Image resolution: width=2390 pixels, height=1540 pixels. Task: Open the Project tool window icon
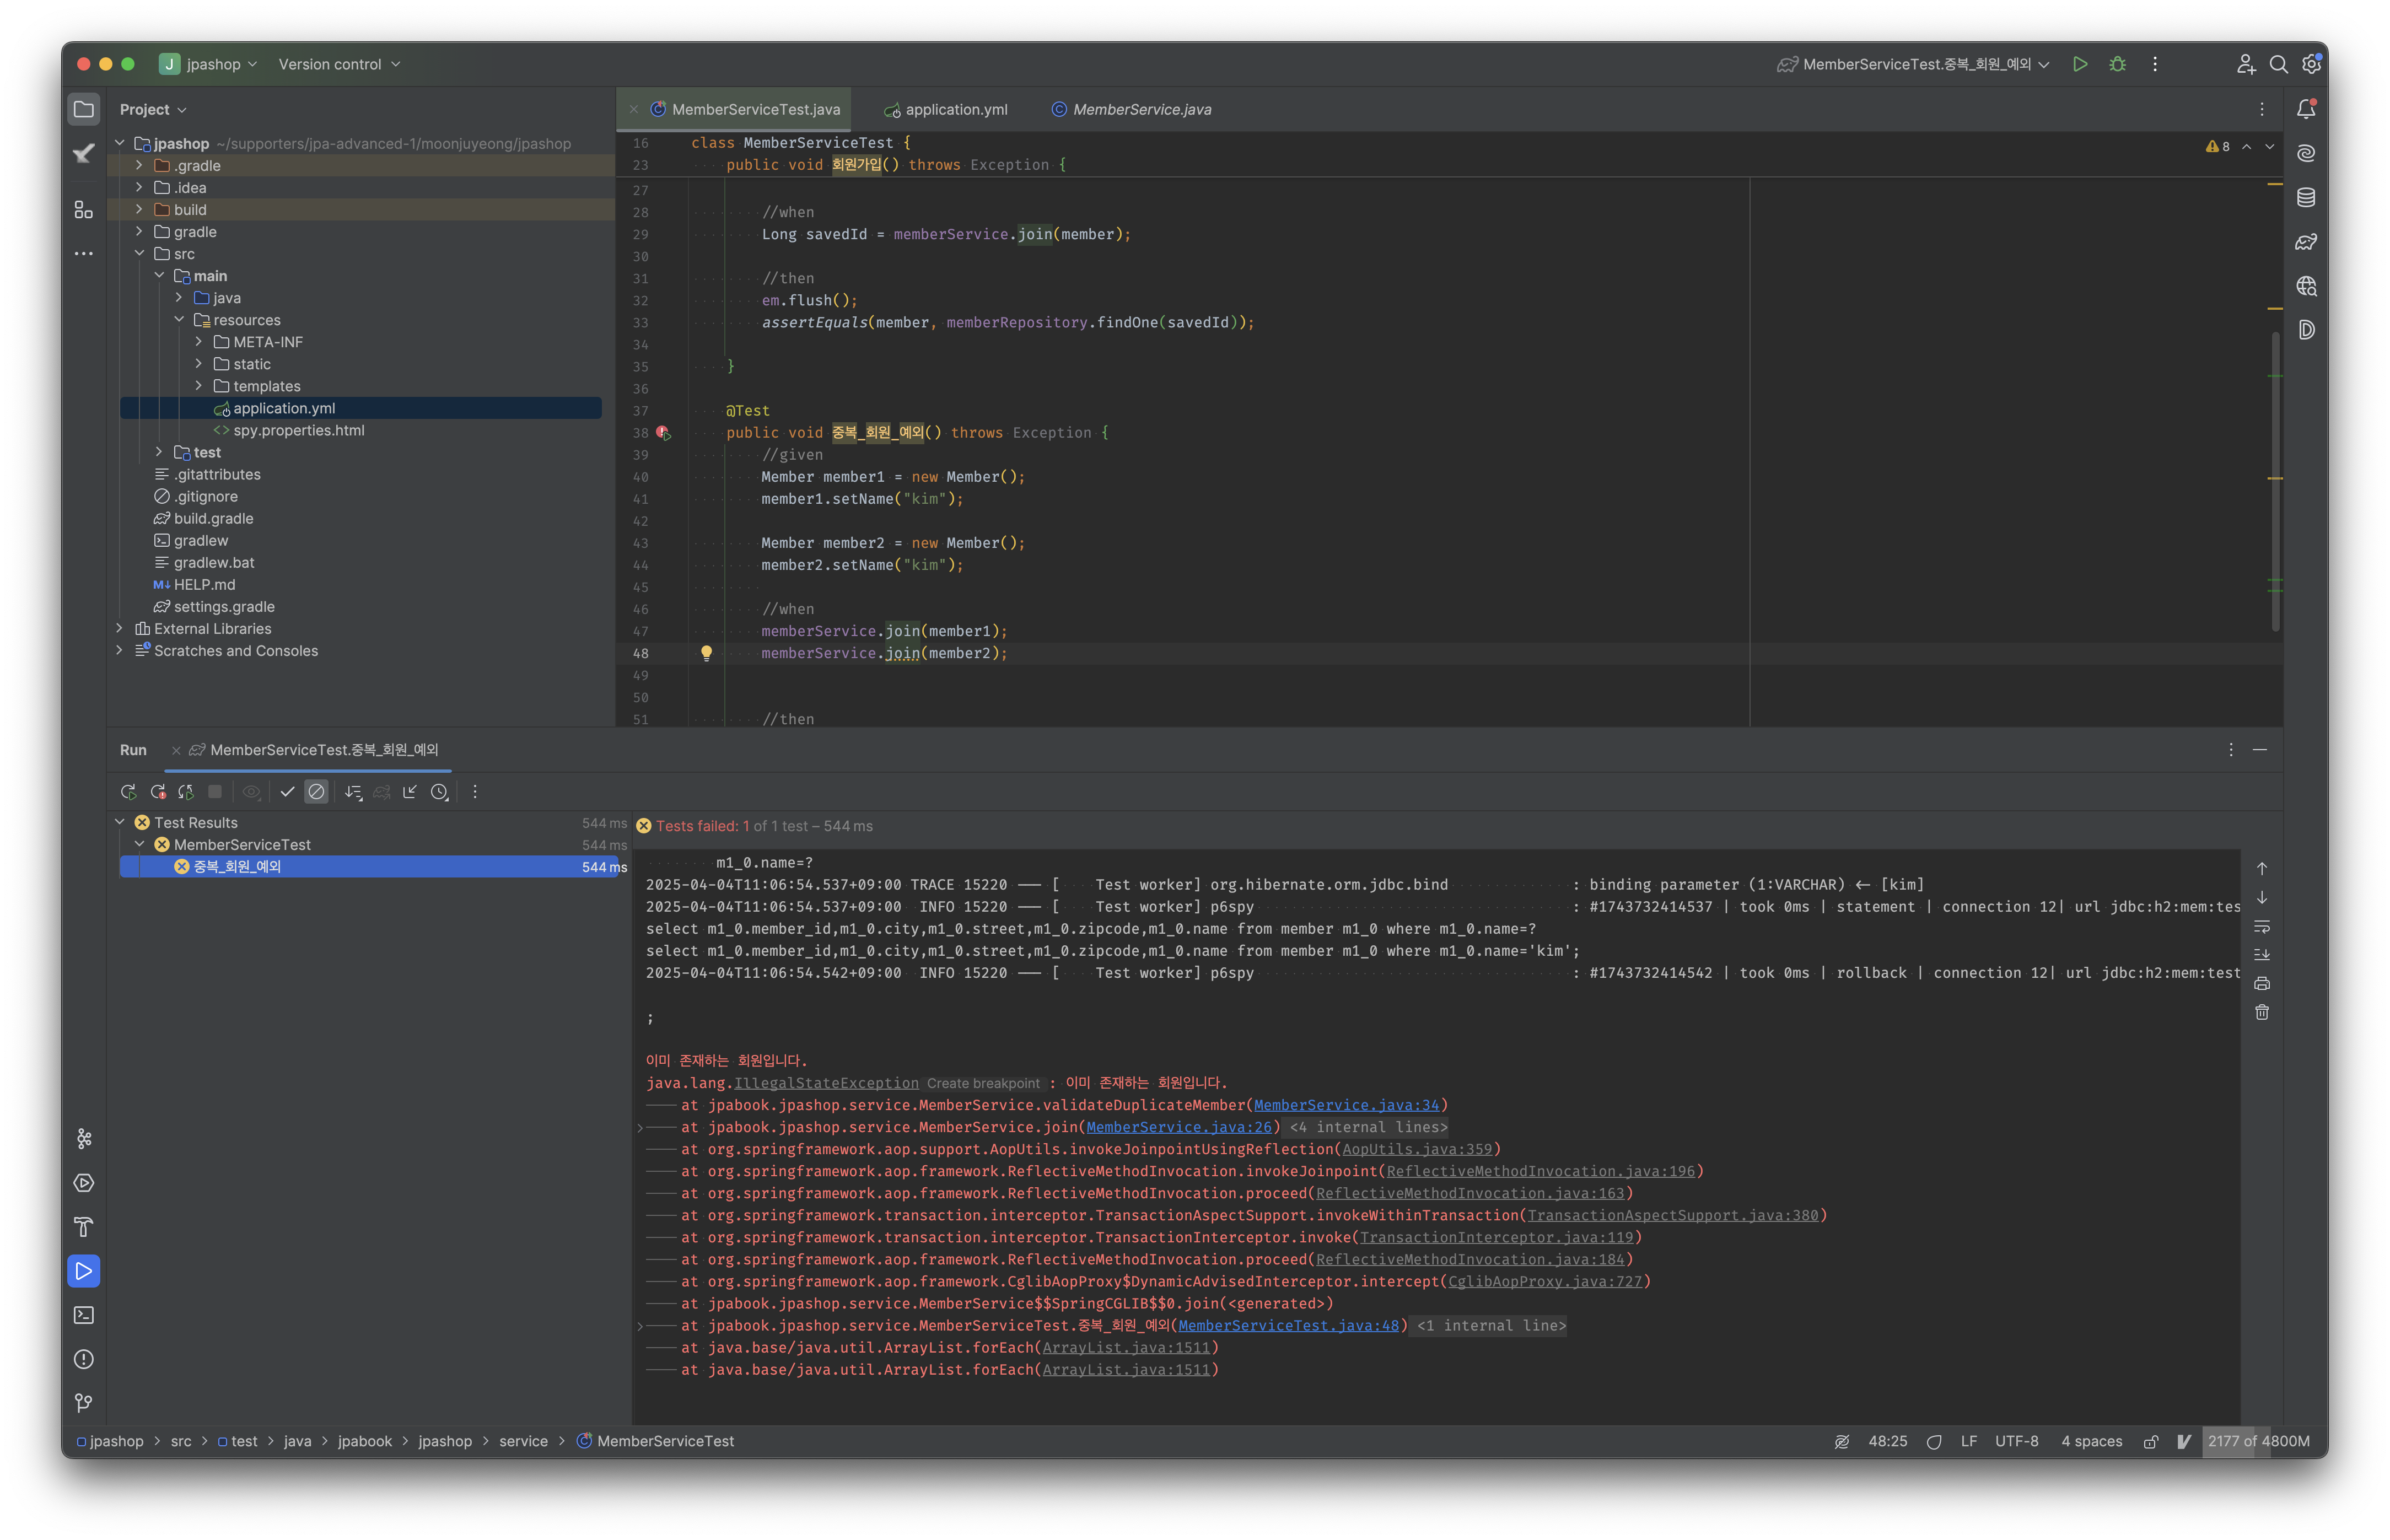[x=84, y=109]
